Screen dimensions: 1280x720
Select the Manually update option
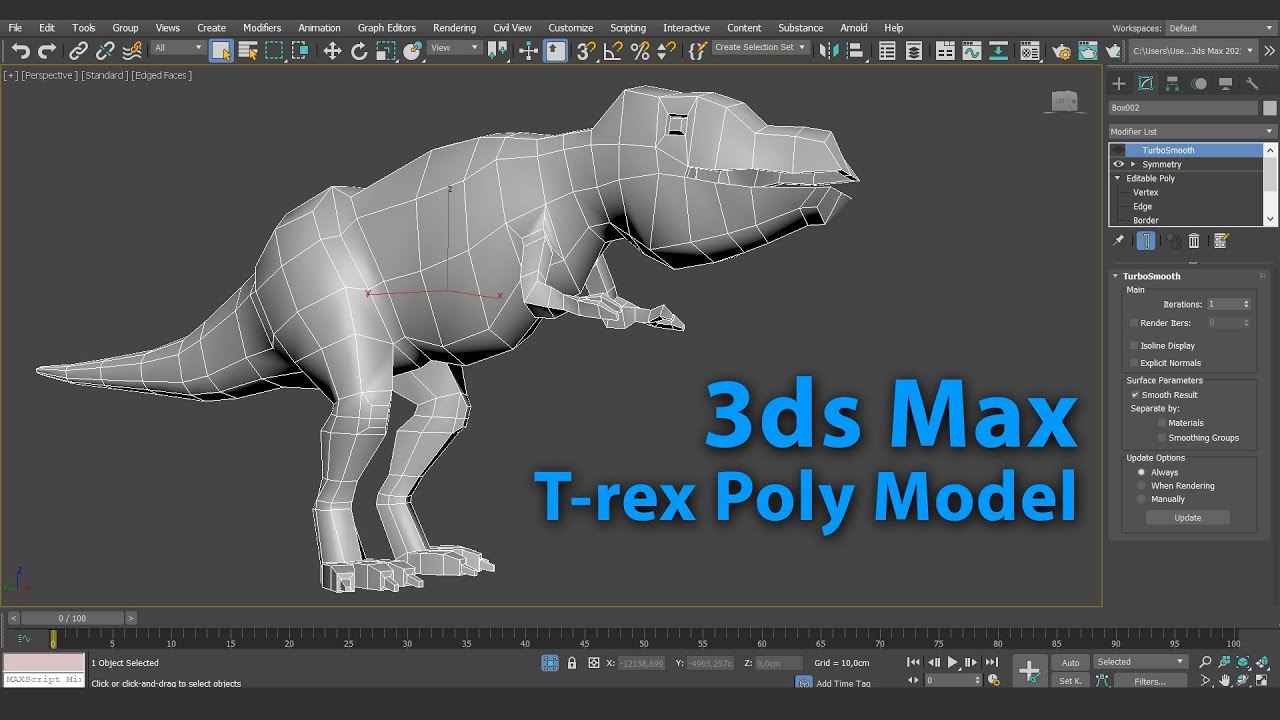pyautogui.click(x=1141, y=499)
